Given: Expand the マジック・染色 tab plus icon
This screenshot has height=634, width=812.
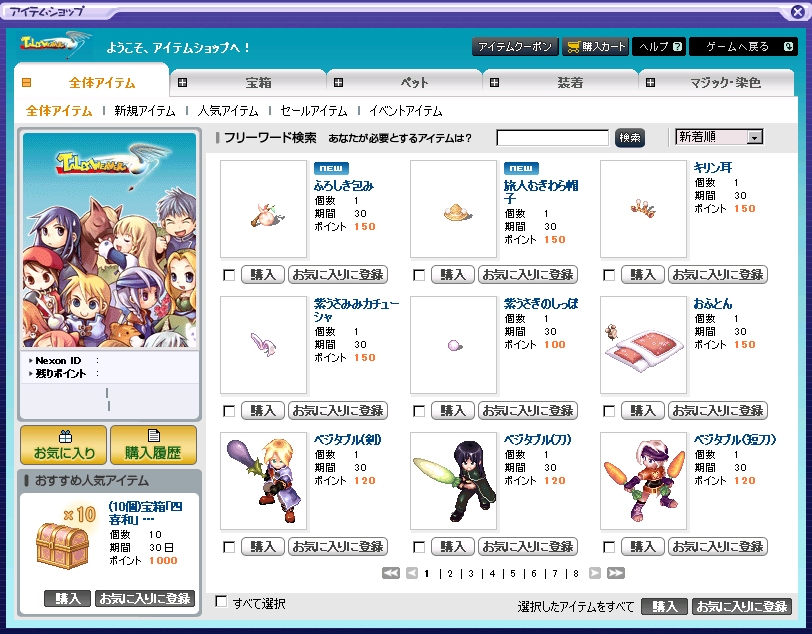Looking at the screenshot, I should [x=650, y=82].
